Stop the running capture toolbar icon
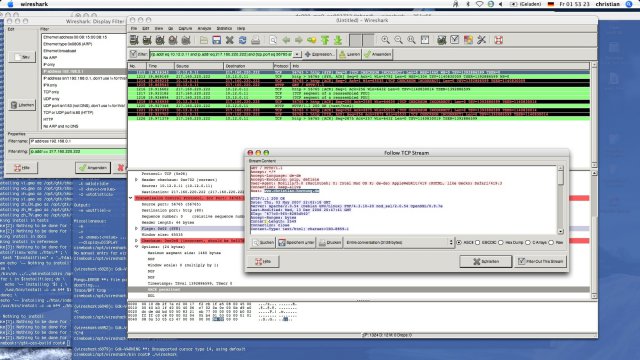The width and height of the screenshot is (640, 360). click(x=173, y=40)
